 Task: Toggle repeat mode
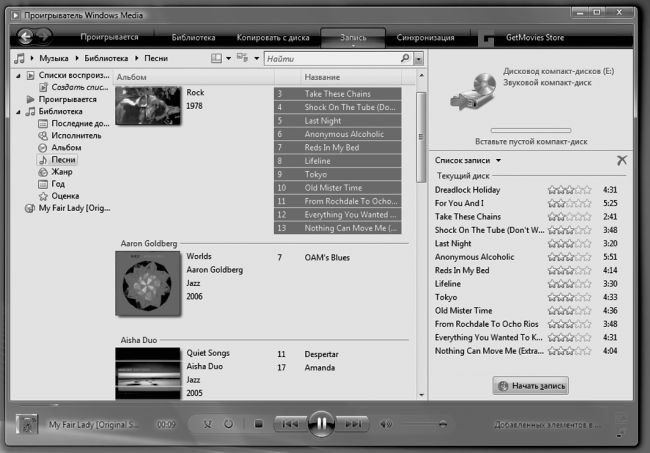229,424
